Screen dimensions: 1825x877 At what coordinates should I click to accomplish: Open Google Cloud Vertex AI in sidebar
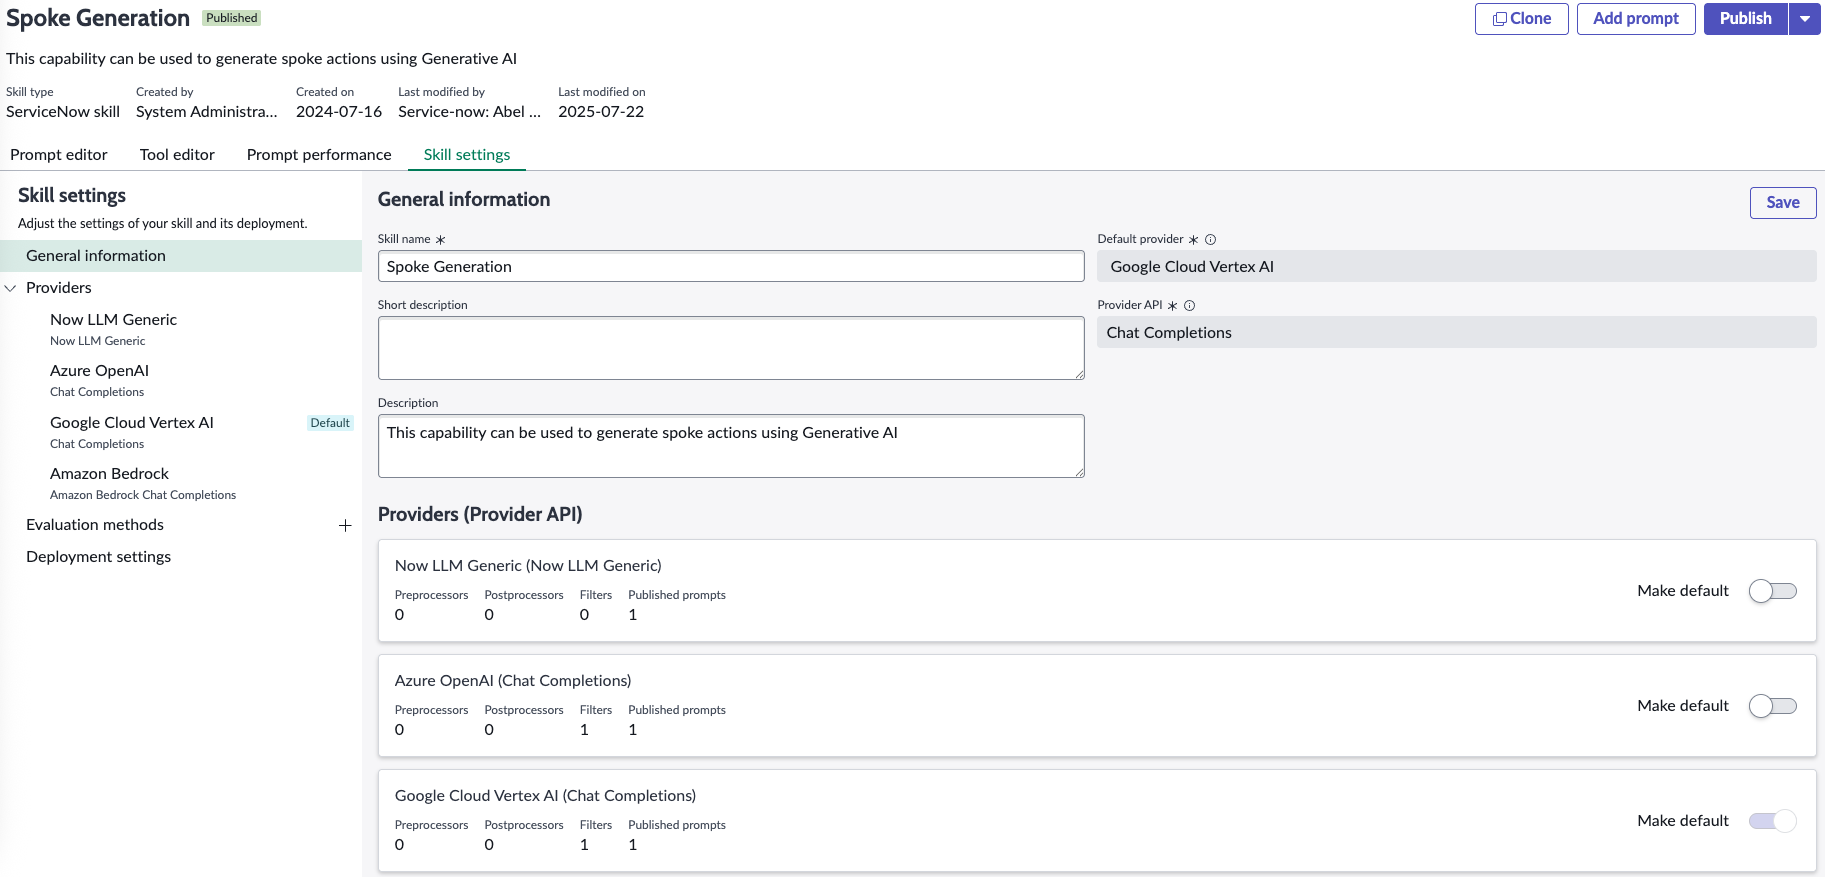(x=132, y=432)
